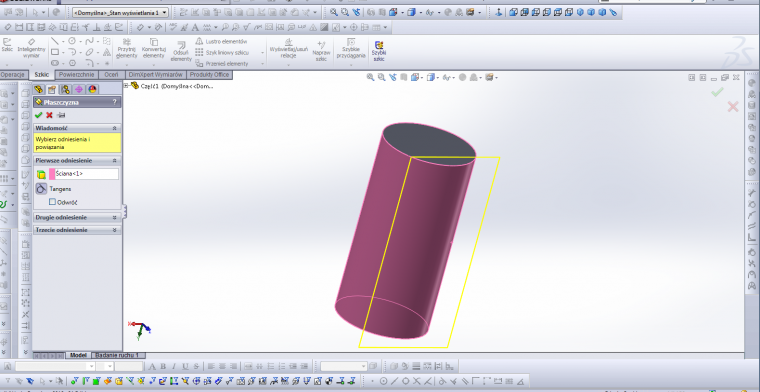Click the Ściana<1> reference selection box

[87, 173]
